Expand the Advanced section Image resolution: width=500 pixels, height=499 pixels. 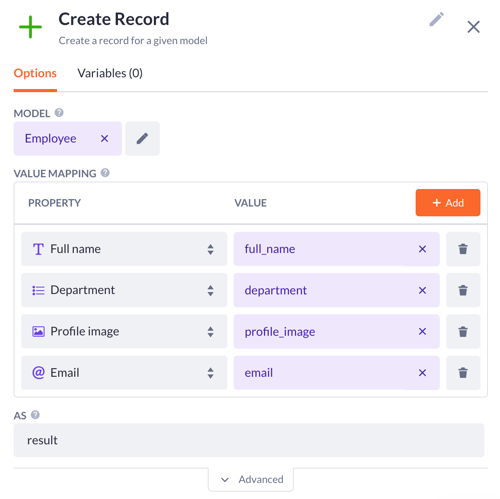coord(251,479)
